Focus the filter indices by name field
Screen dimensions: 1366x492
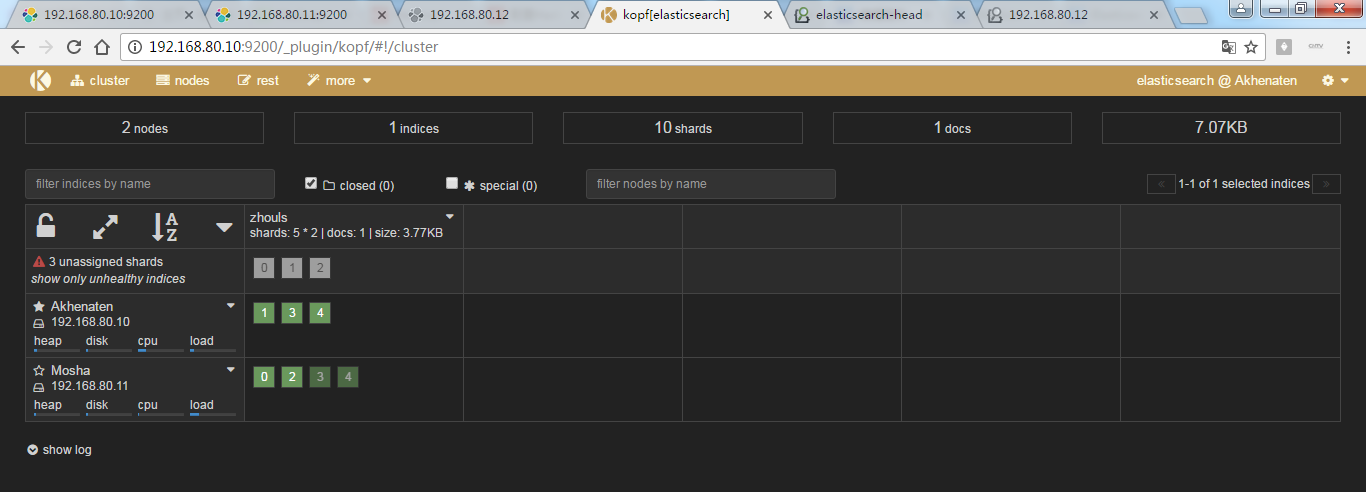tap(150, 184)
